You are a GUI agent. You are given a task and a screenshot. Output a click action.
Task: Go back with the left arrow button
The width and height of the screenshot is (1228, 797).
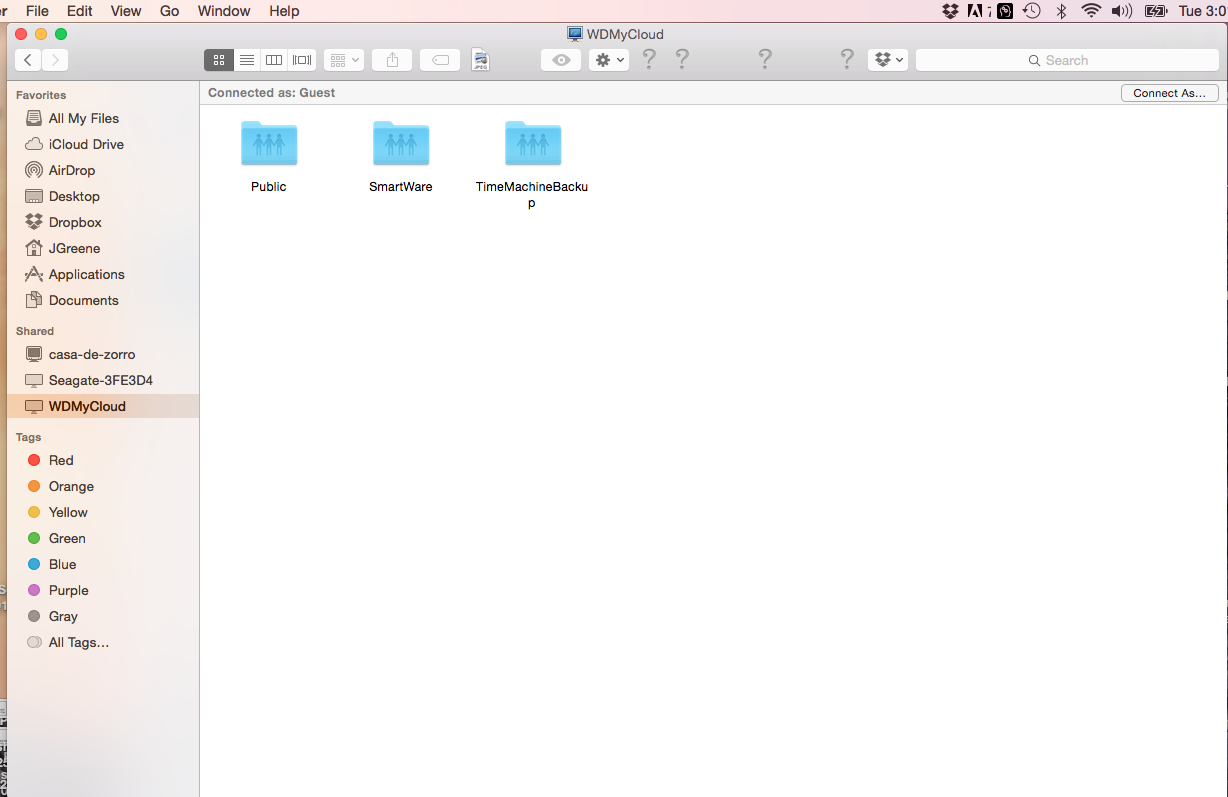[28, 60]
